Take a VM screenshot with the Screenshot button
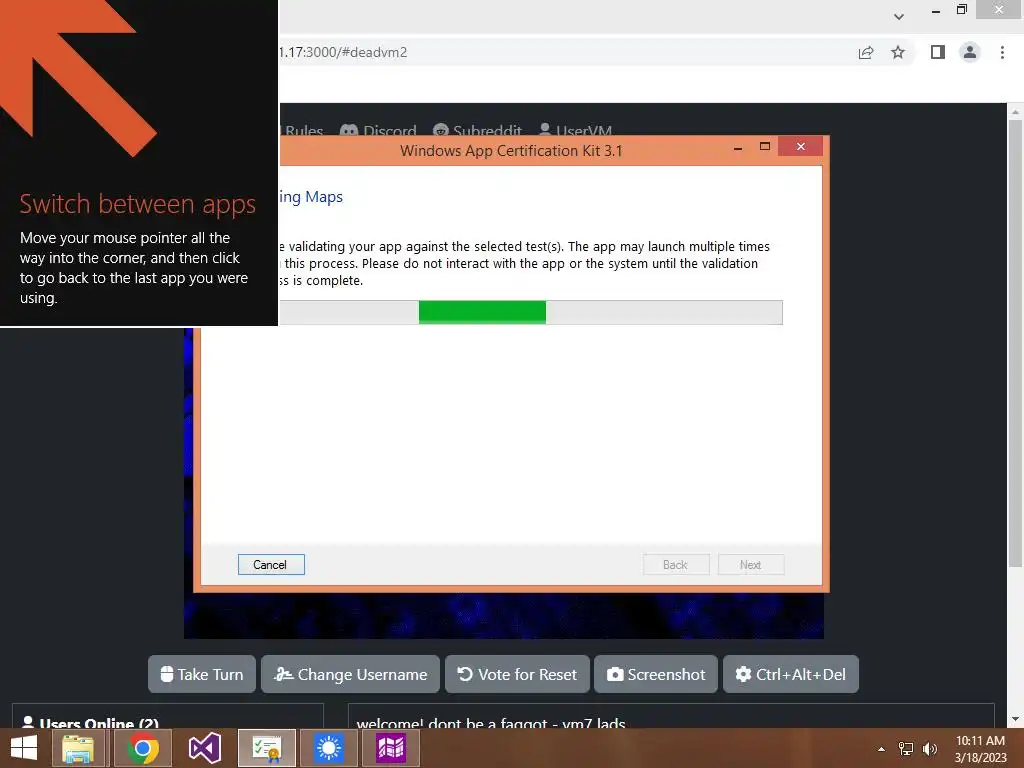This screenshot has height=768, width=1024. click(656, 674)
